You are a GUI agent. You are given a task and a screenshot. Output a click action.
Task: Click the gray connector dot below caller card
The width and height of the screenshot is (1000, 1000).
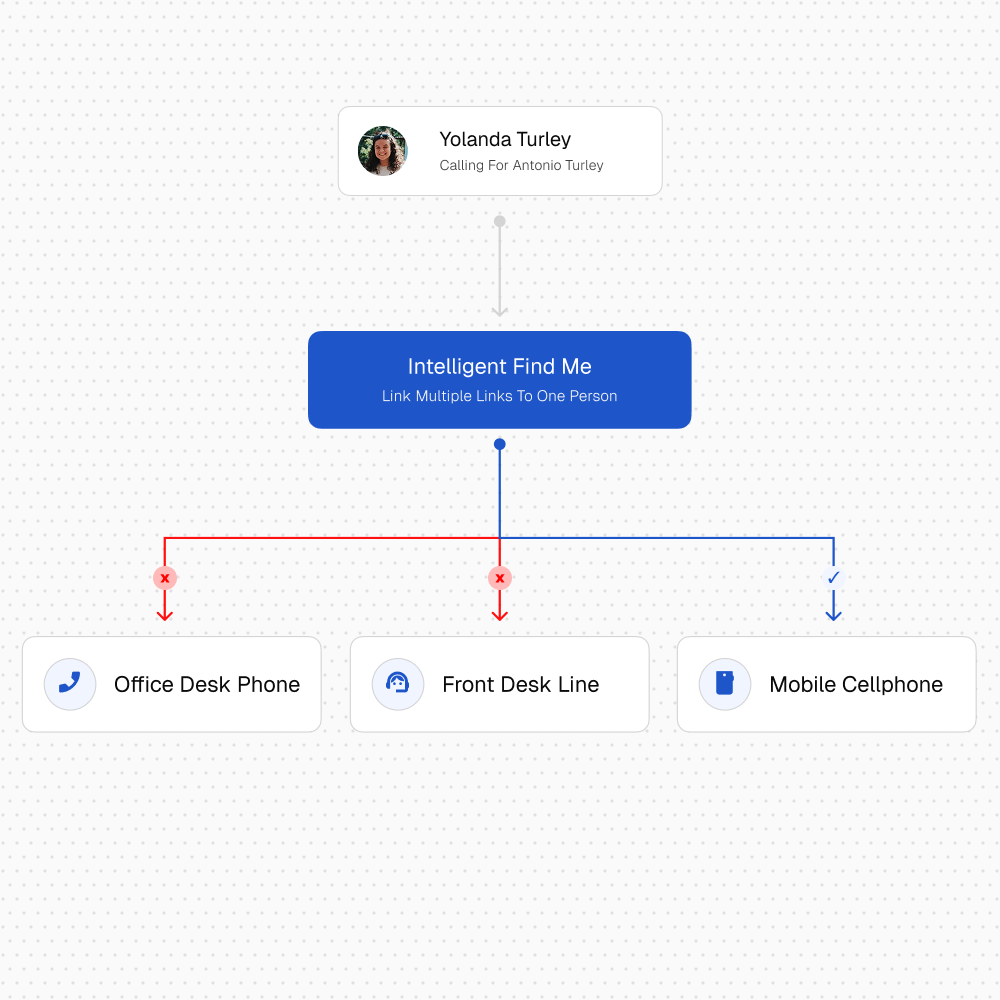(x=500, y=221)
